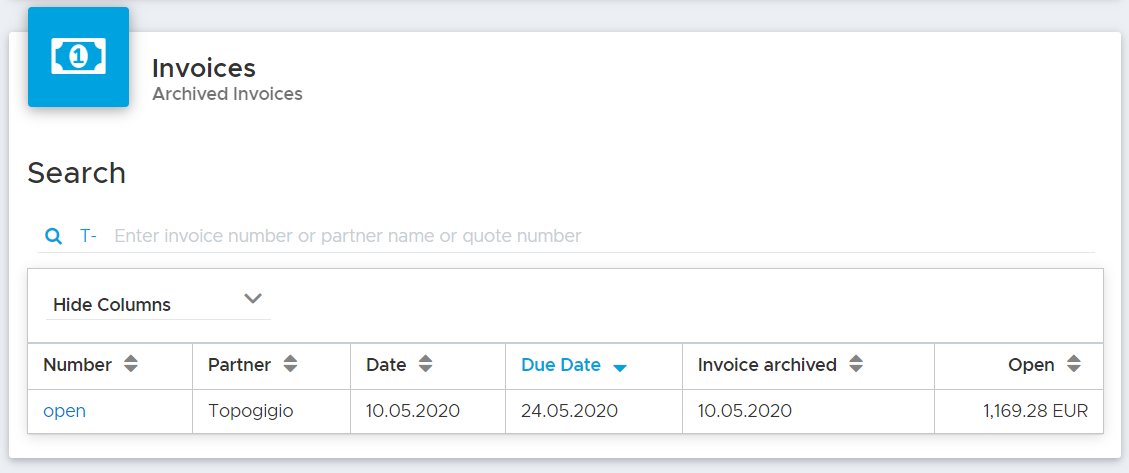
Task: Sort by Date column arrows
Action: 426,364
